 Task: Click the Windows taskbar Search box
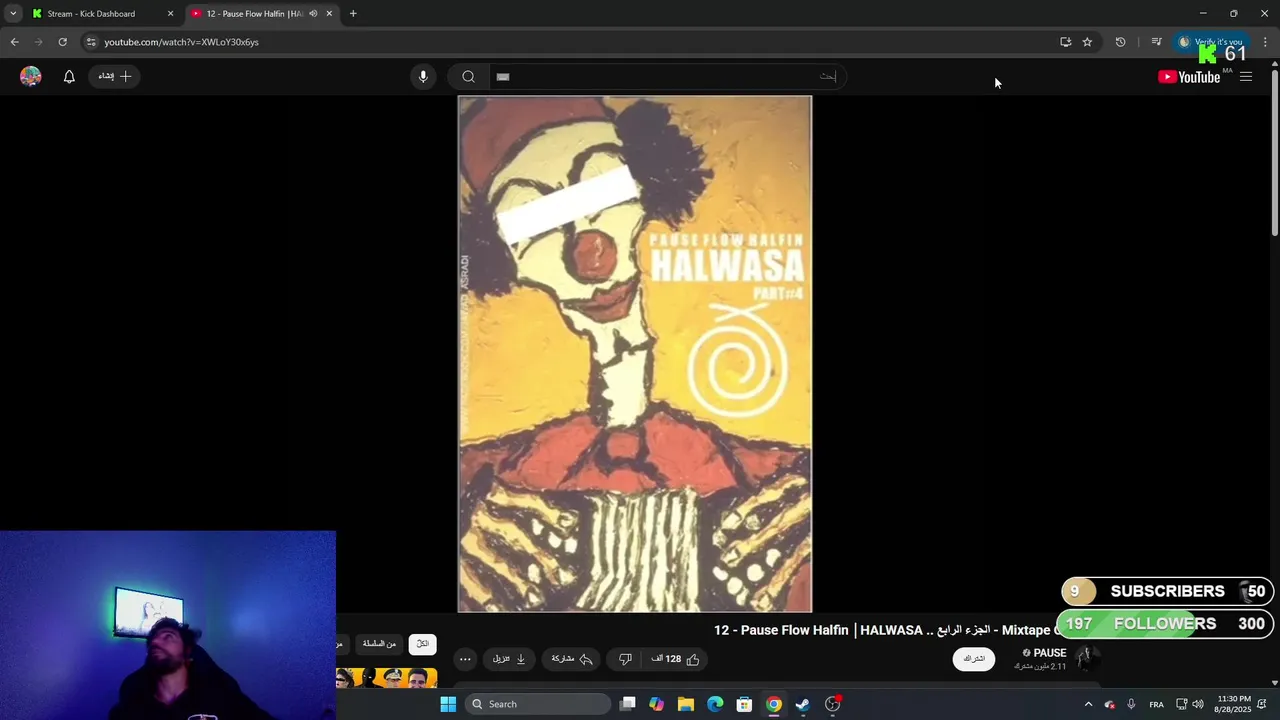[538, 704]
